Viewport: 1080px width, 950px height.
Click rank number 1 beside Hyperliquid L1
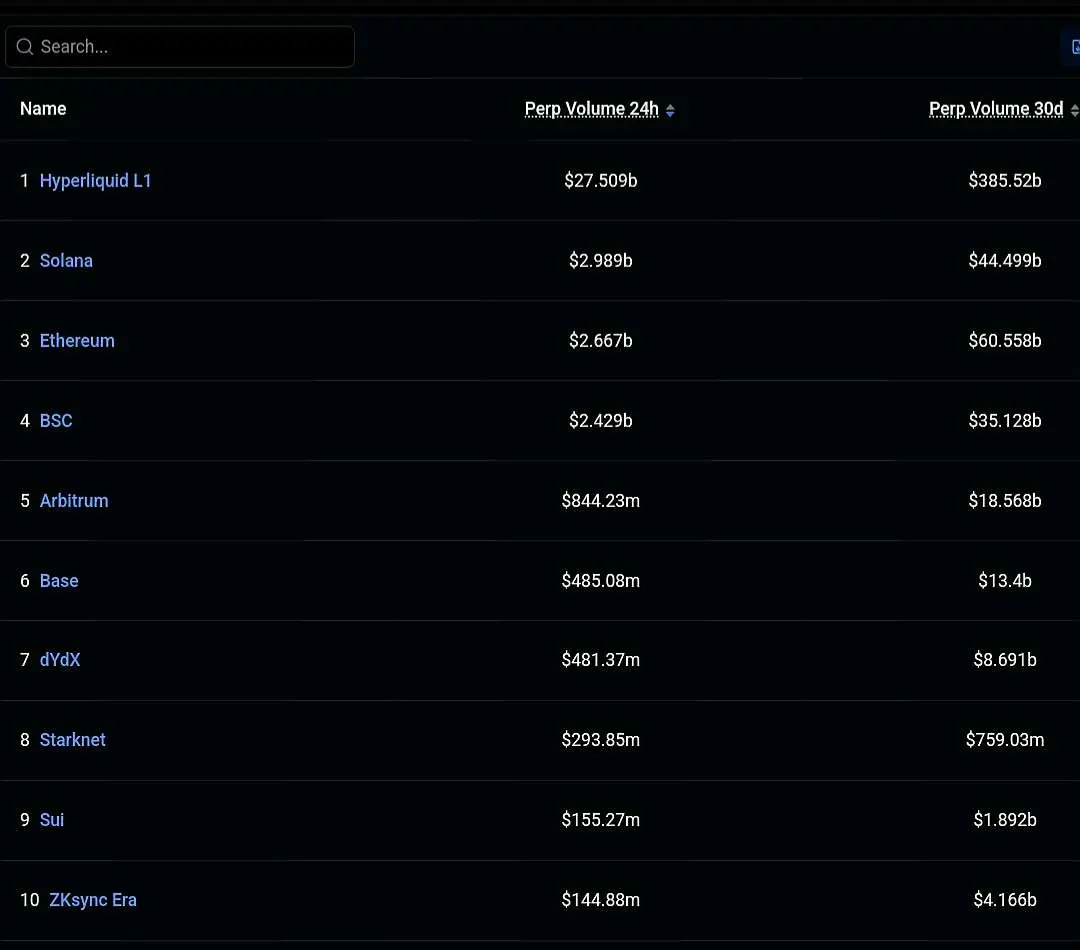pyautogui.click(x=25, y=180)
